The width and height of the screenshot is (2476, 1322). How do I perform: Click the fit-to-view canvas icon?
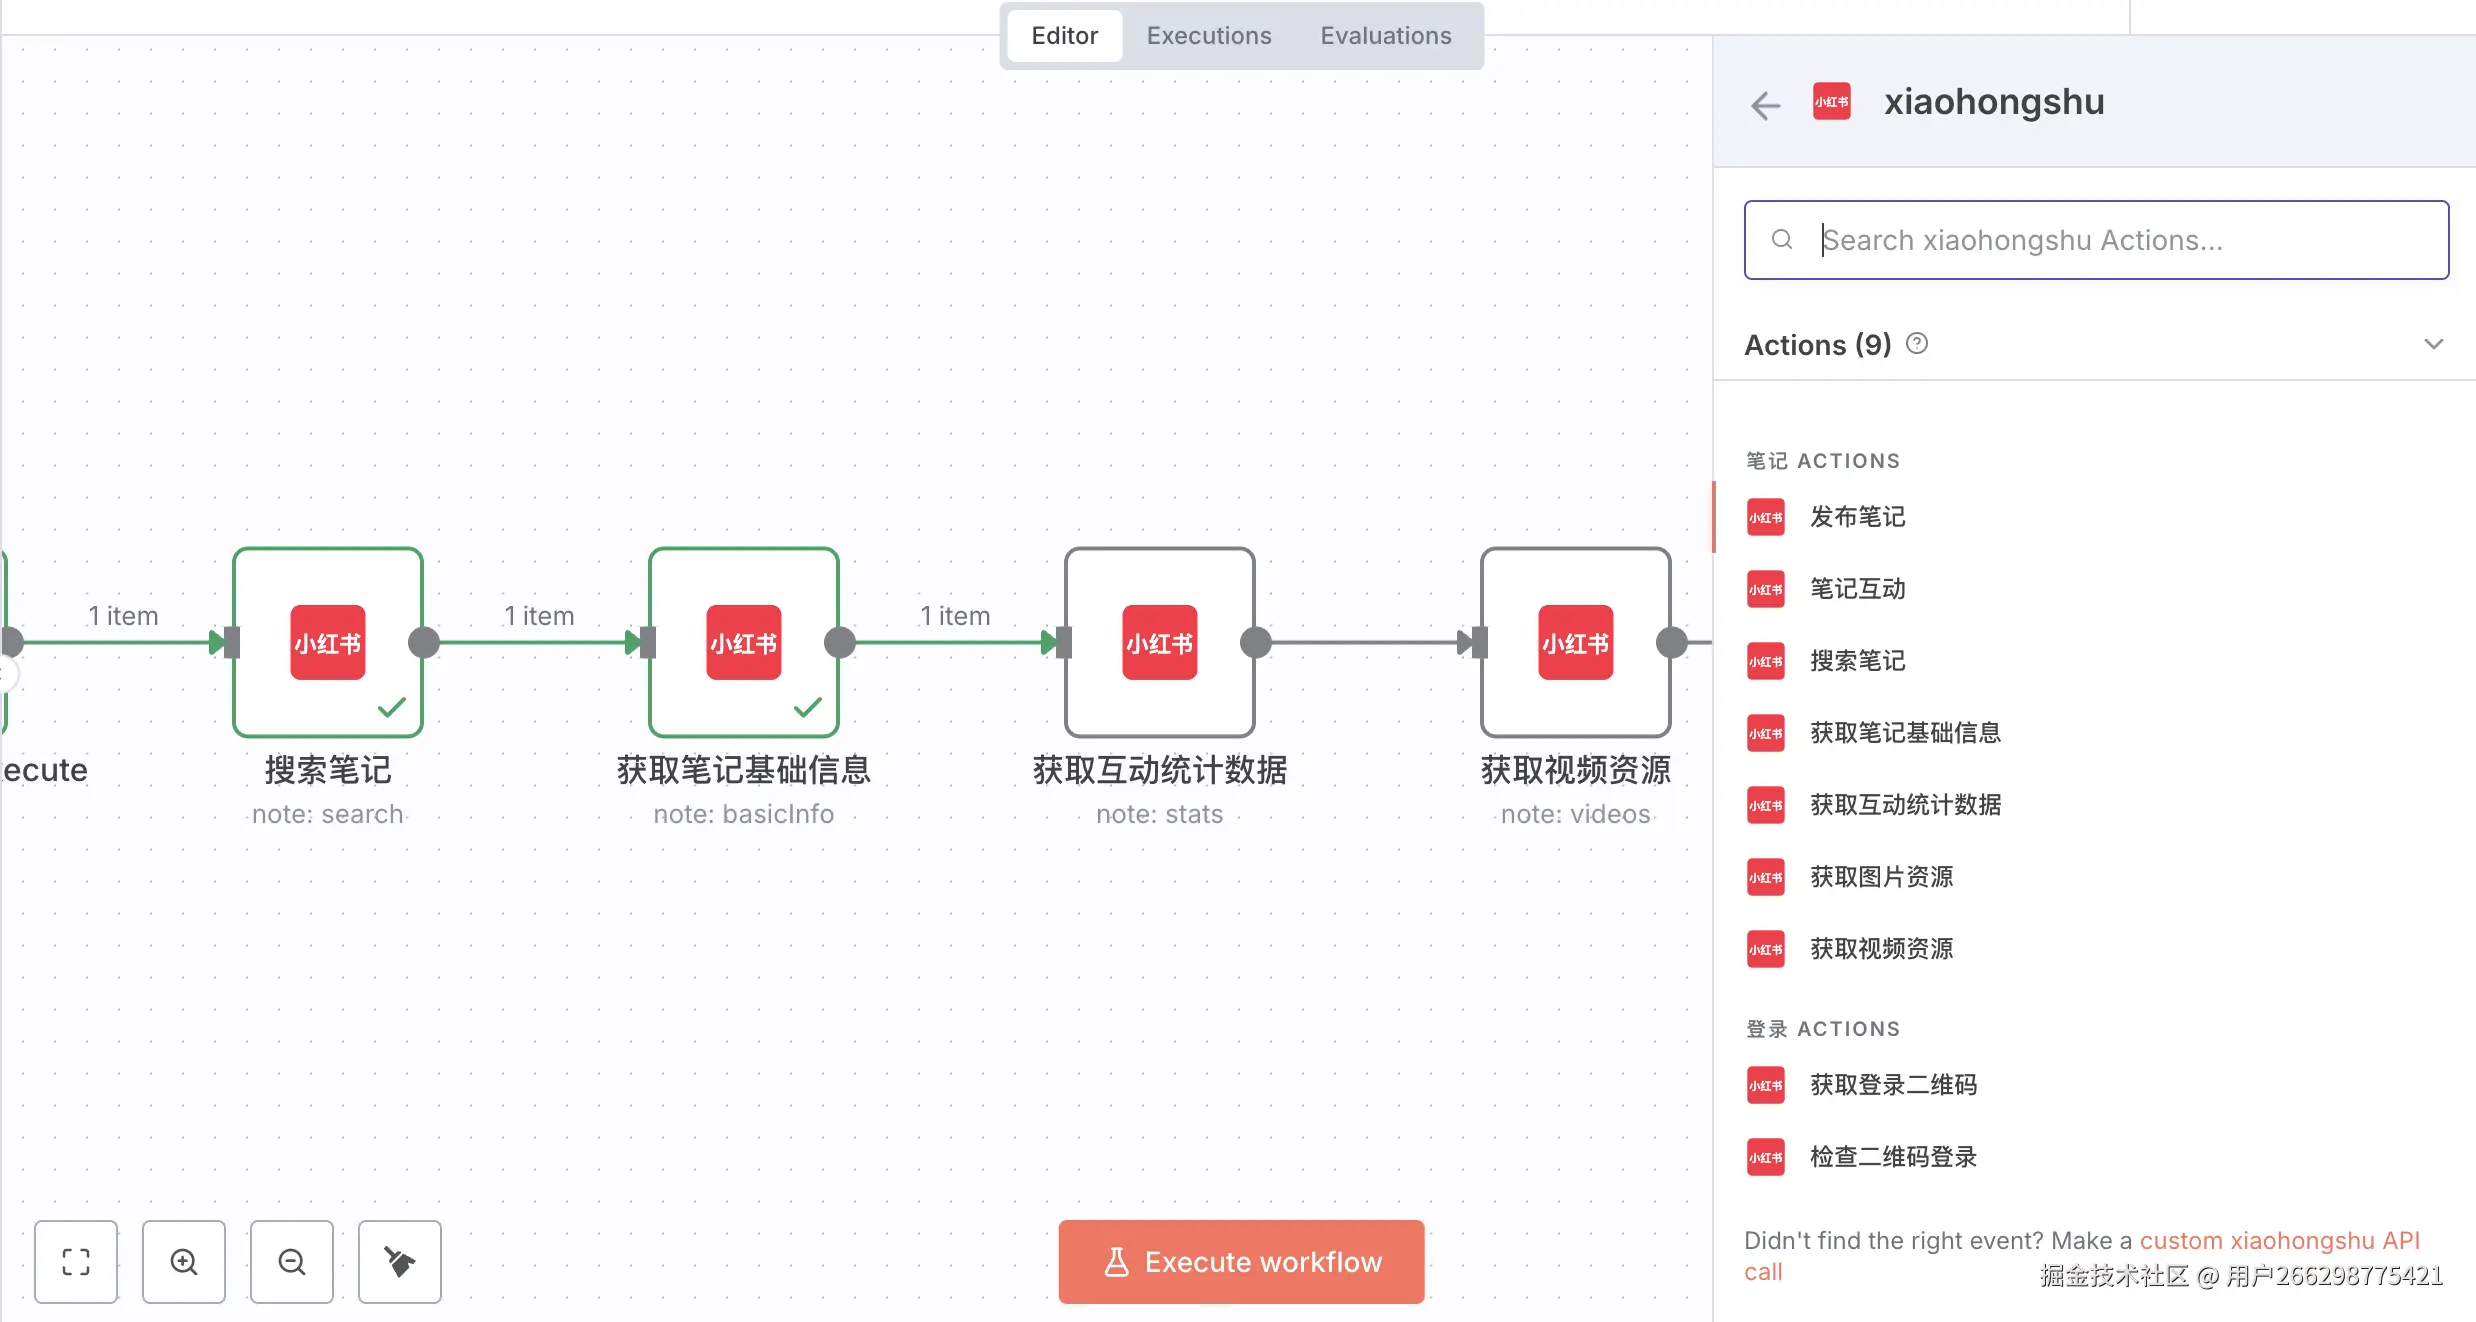(76, 1261)
